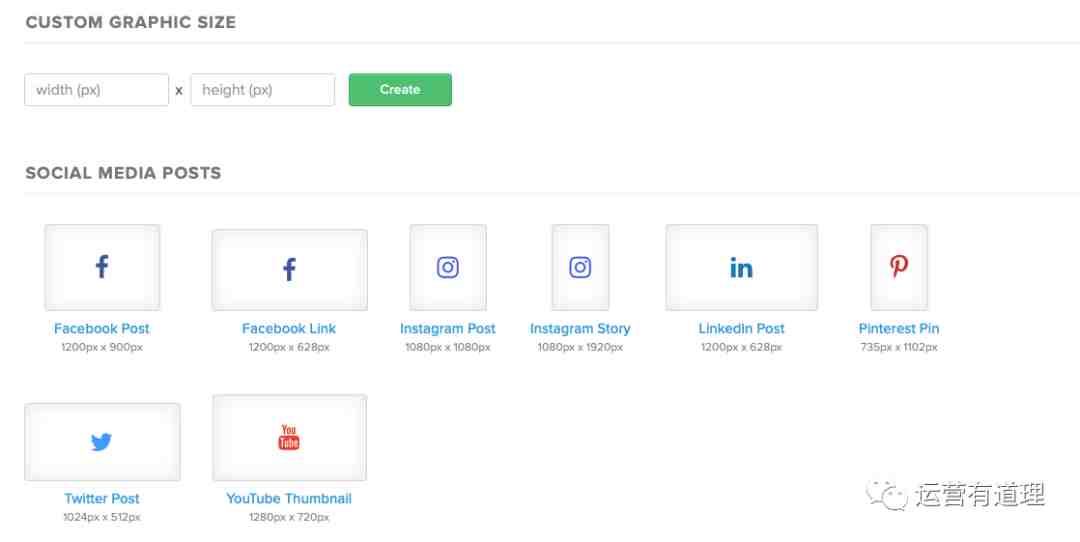Click the height (px) input field

click(x=262, y=90)
